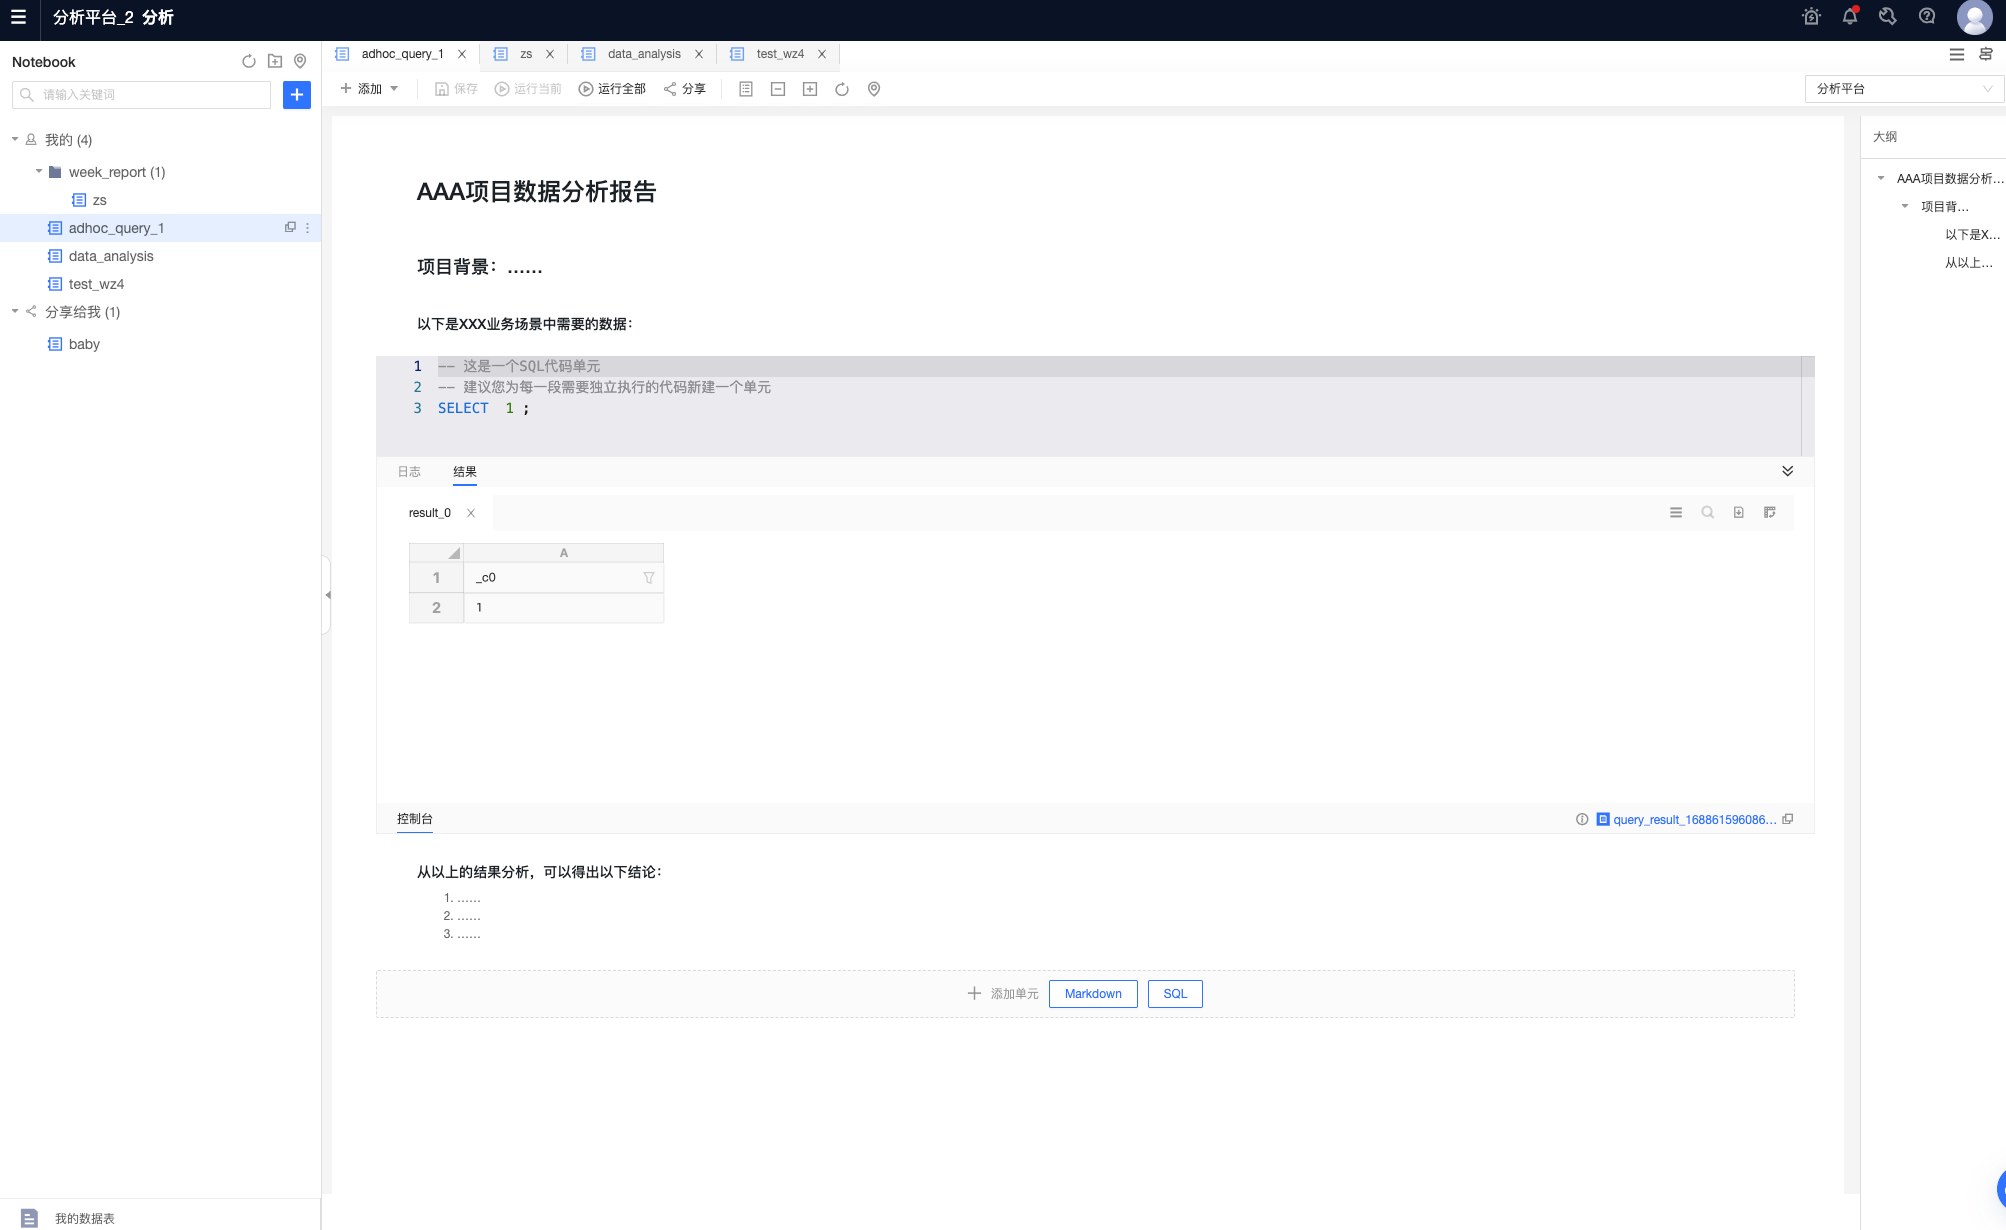Open search in the result_0 panel
The height and width of the screenshot is (1230, 2006).
point(1707,512)
